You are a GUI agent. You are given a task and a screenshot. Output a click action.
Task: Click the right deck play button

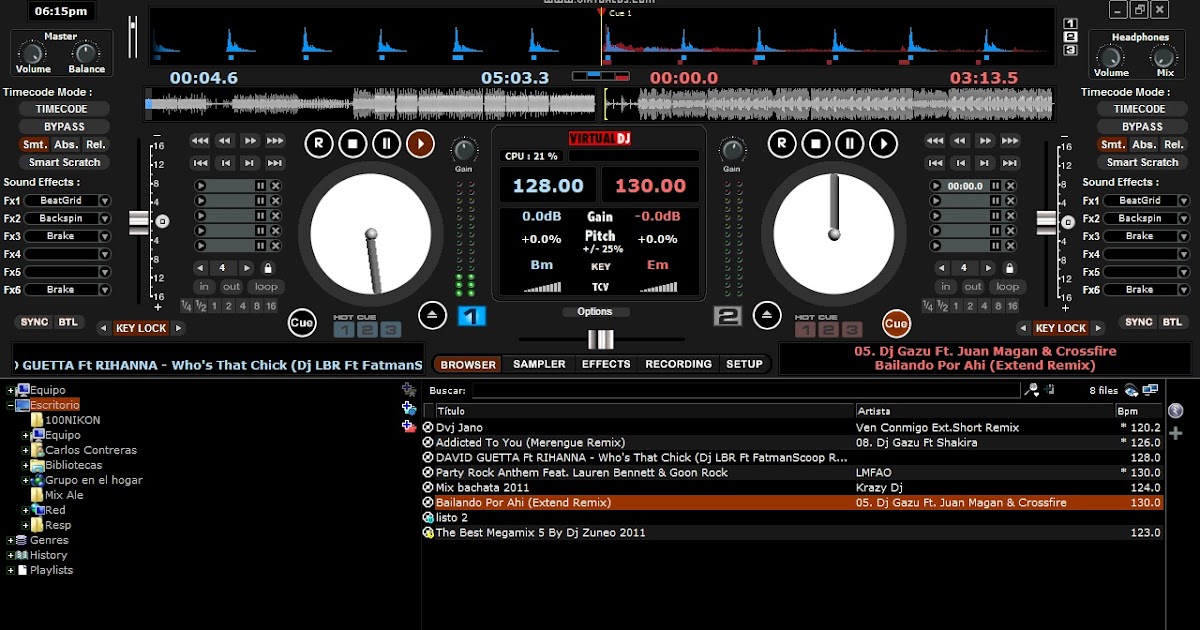pos(883,144)
